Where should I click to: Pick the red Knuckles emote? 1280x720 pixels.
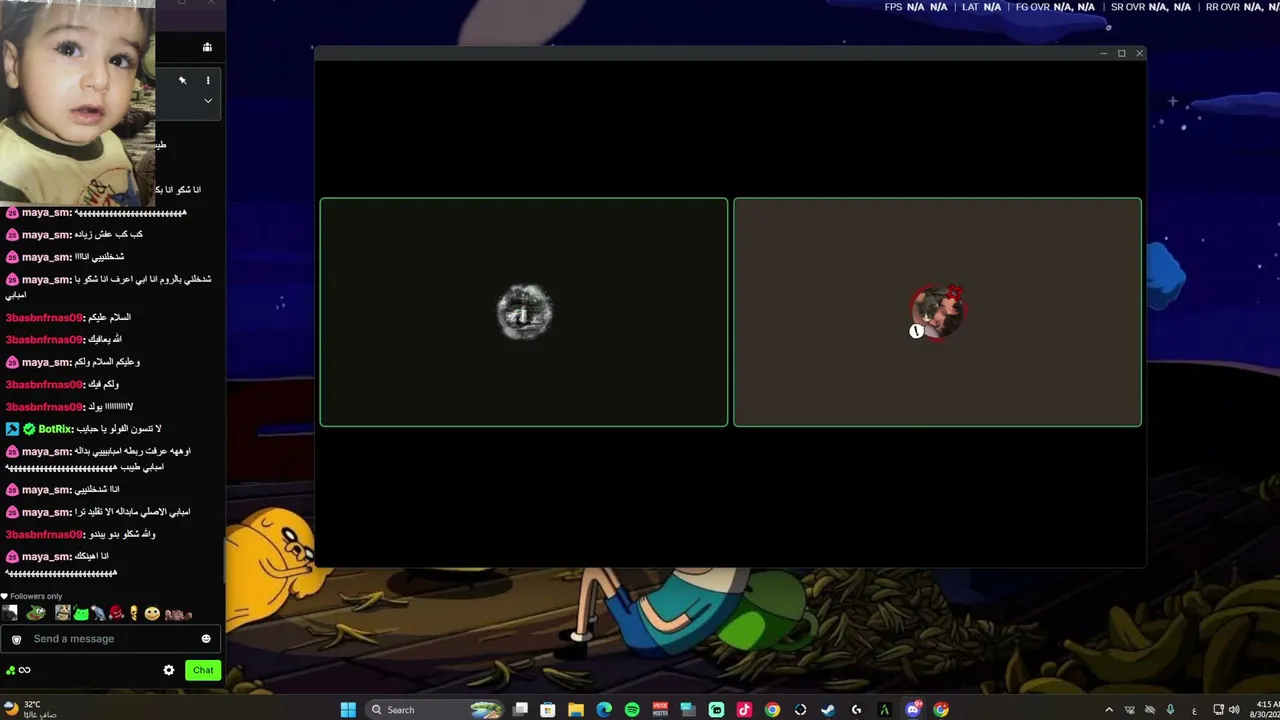[116, 613]
